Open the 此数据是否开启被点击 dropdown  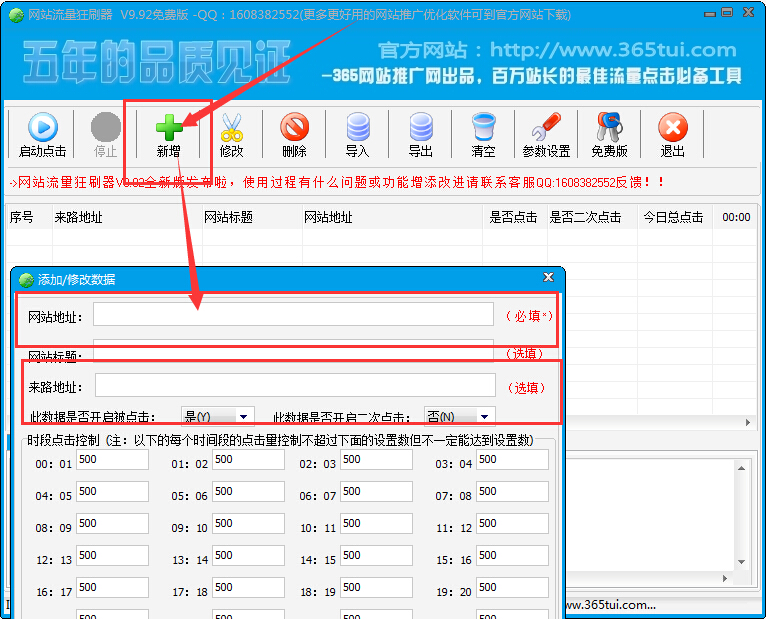tap(243, 417)
